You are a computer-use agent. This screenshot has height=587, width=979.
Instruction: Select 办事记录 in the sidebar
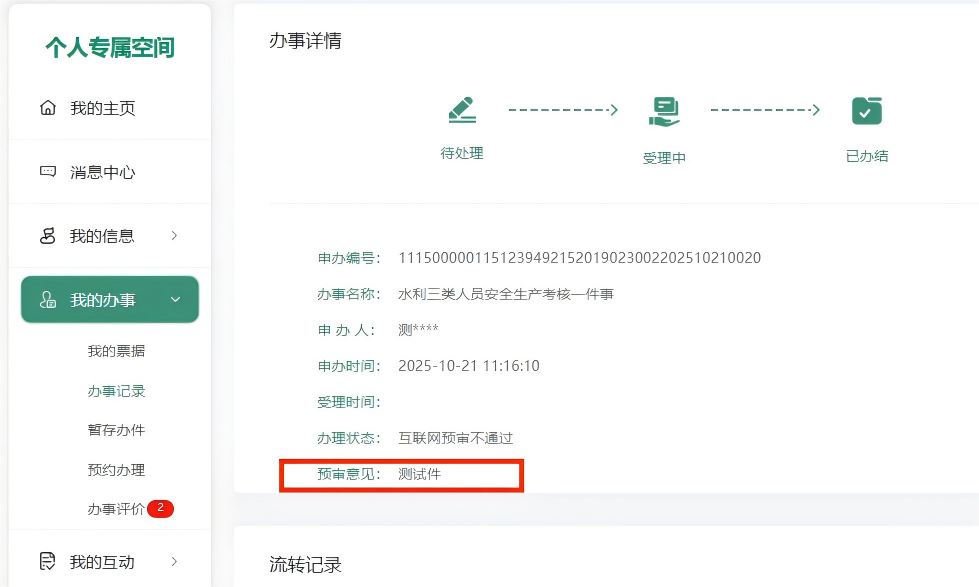(x=116, y=391)
